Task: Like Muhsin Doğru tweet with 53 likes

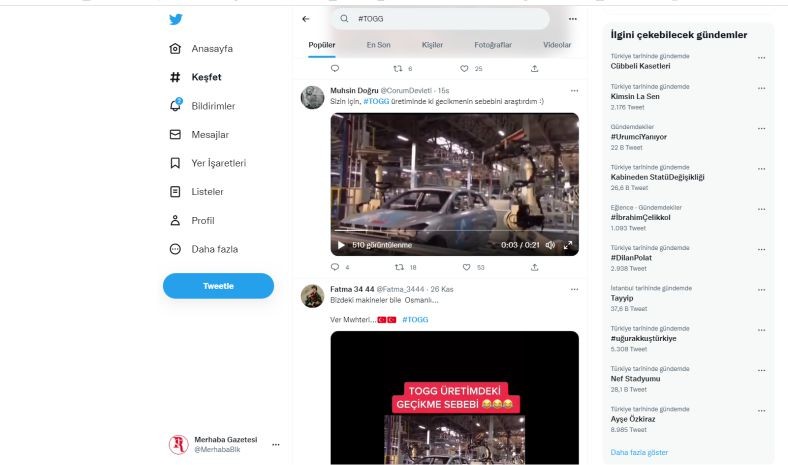Action: pos(466,267)
